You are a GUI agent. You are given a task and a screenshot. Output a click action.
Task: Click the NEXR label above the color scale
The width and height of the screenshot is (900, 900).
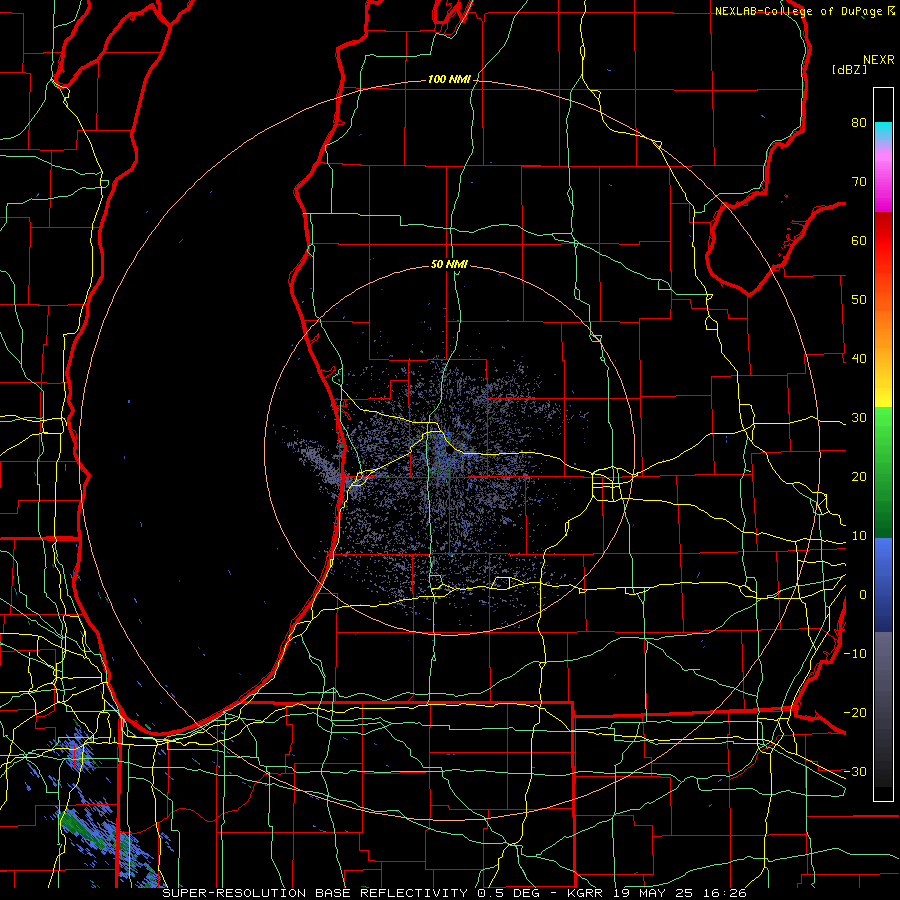coord(879,60)
